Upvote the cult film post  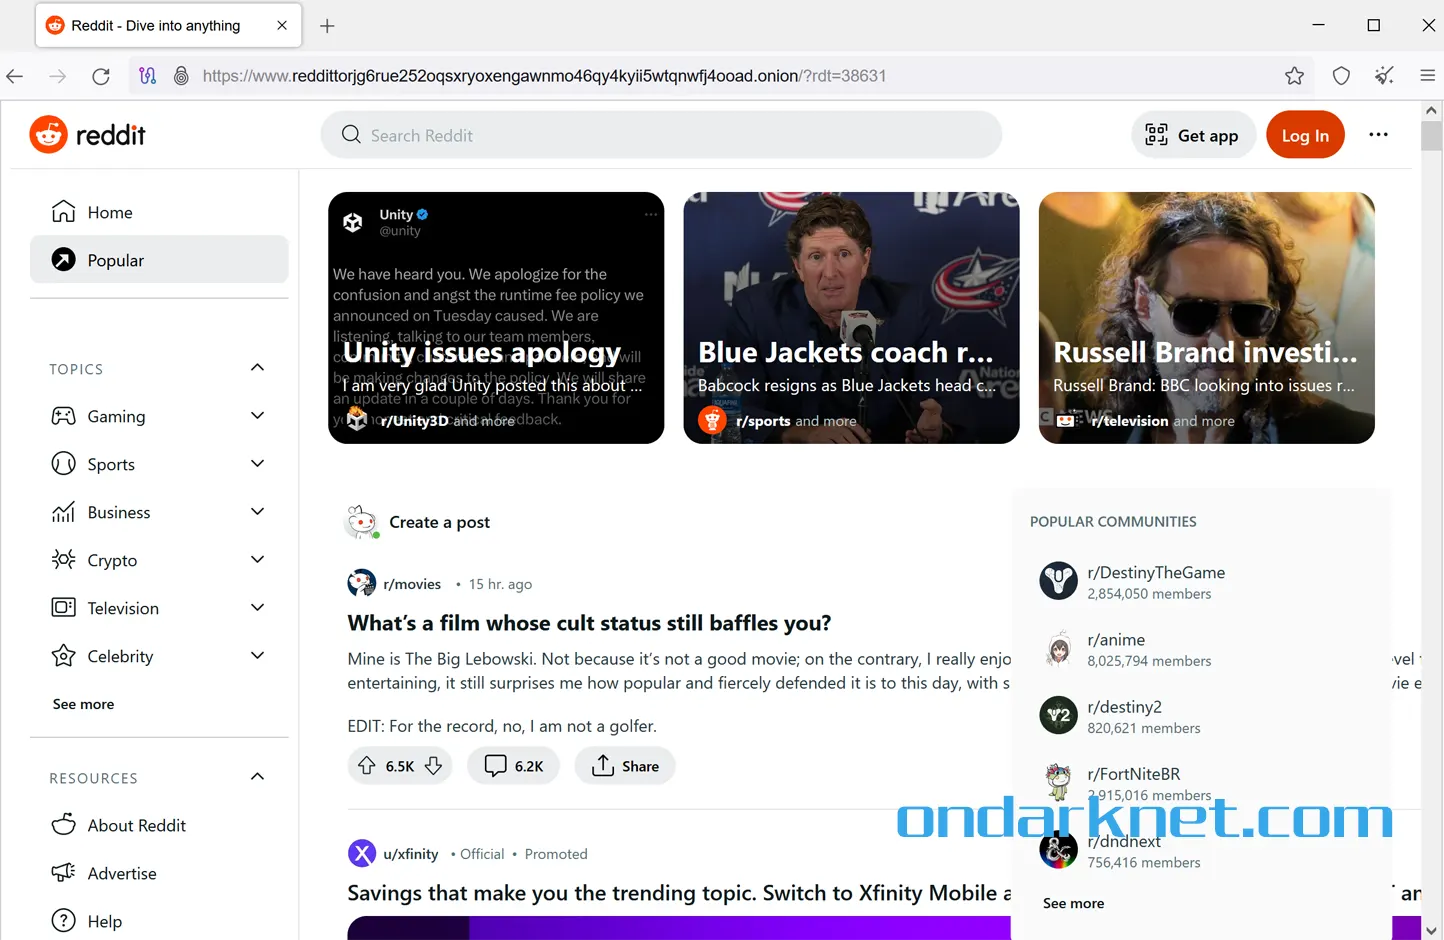coord(366,765)
